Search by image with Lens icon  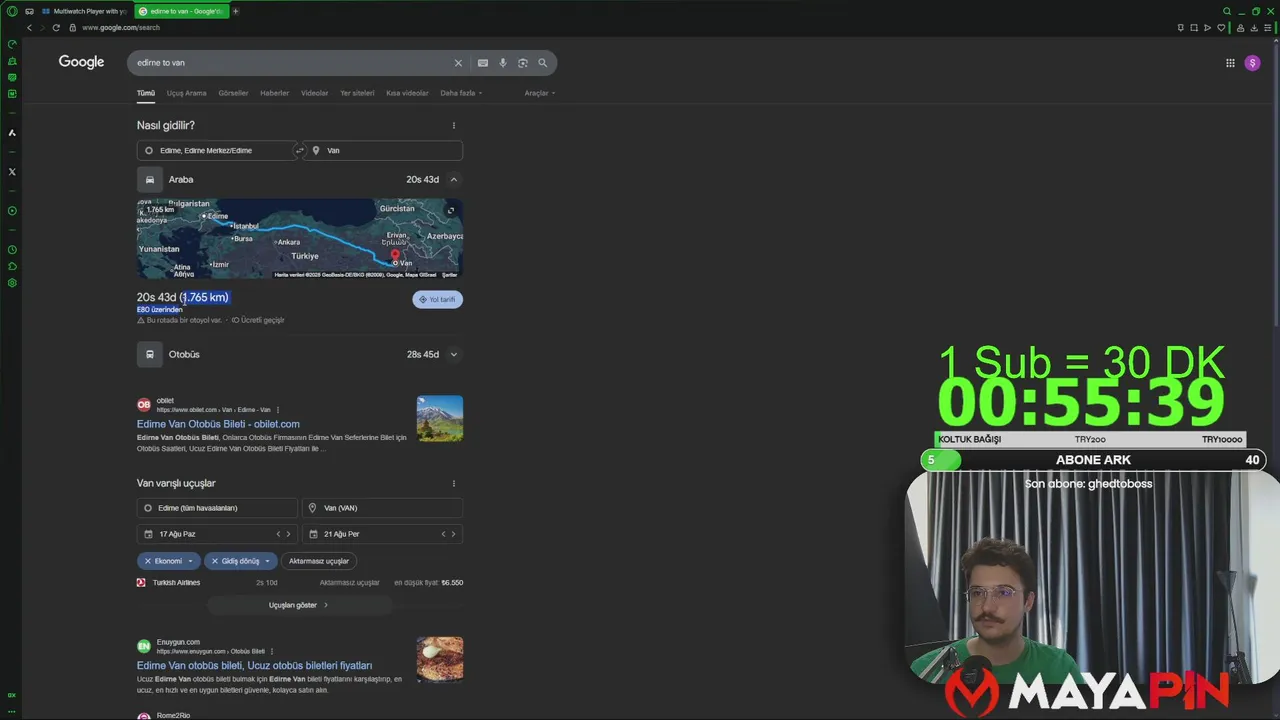coord(522,63)
